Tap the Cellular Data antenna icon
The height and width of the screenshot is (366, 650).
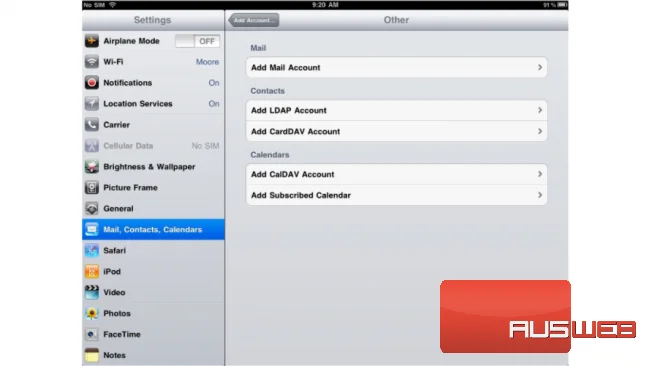92,145
